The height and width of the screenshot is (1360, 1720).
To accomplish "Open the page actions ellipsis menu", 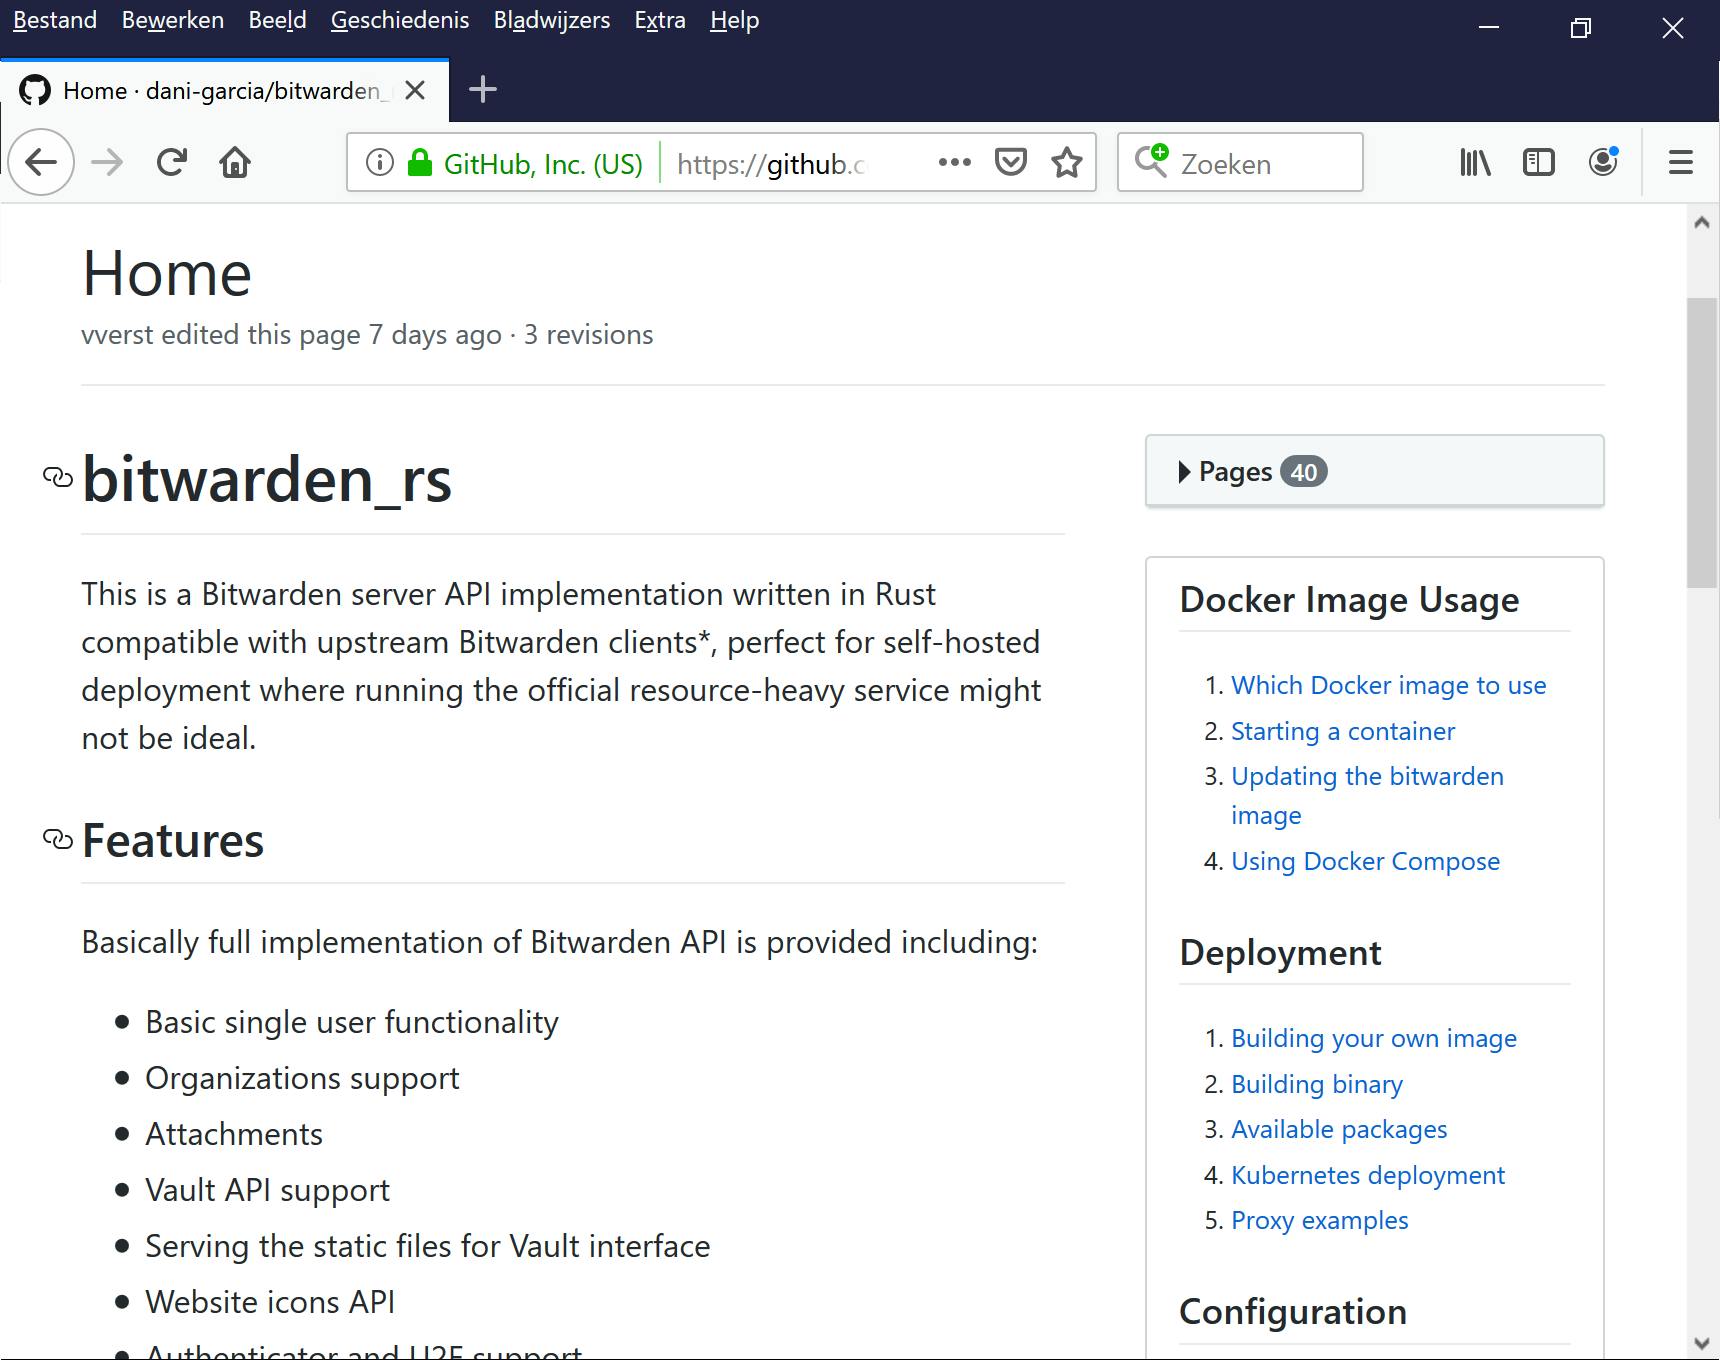I will pos(954,162).
